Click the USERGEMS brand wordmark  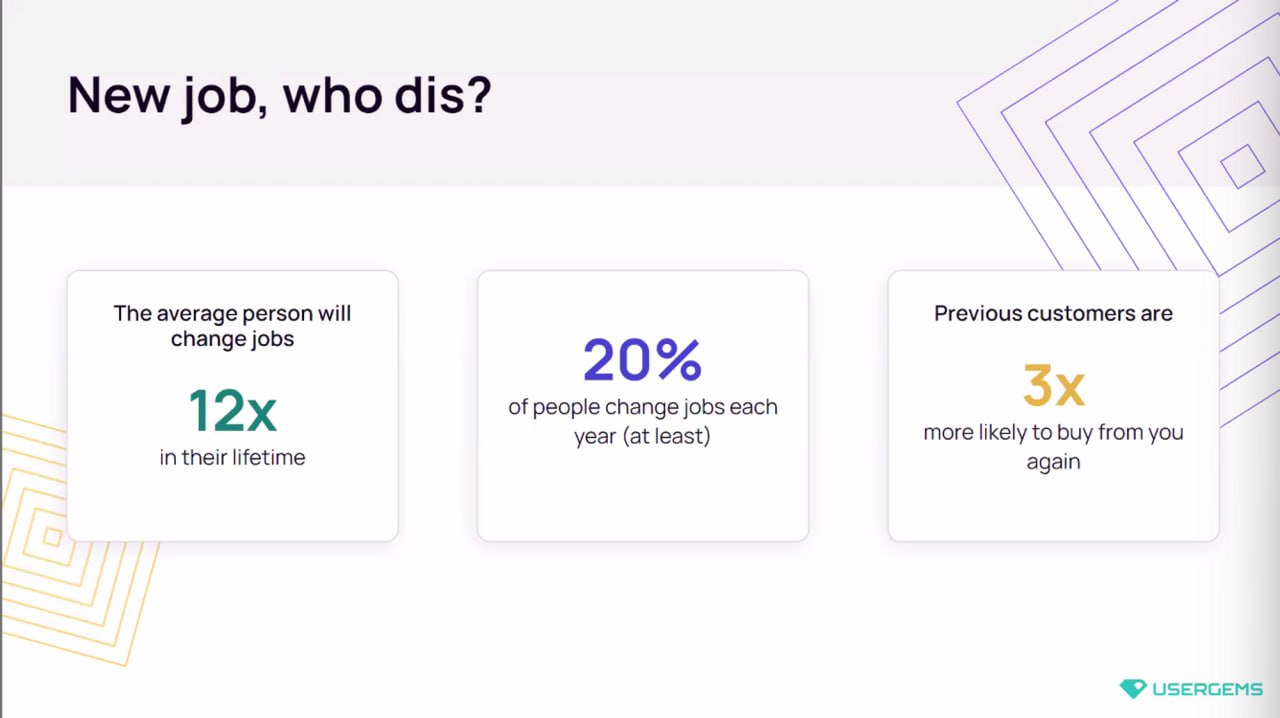(x=1207, y=689)
